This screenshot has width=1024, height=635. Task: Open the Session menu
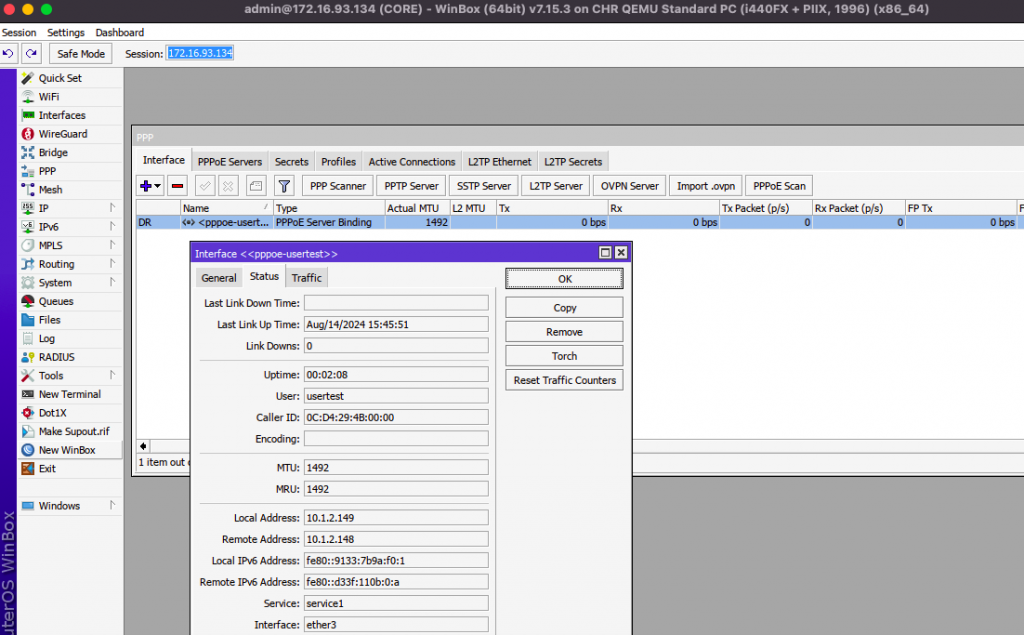coord(18,32)
